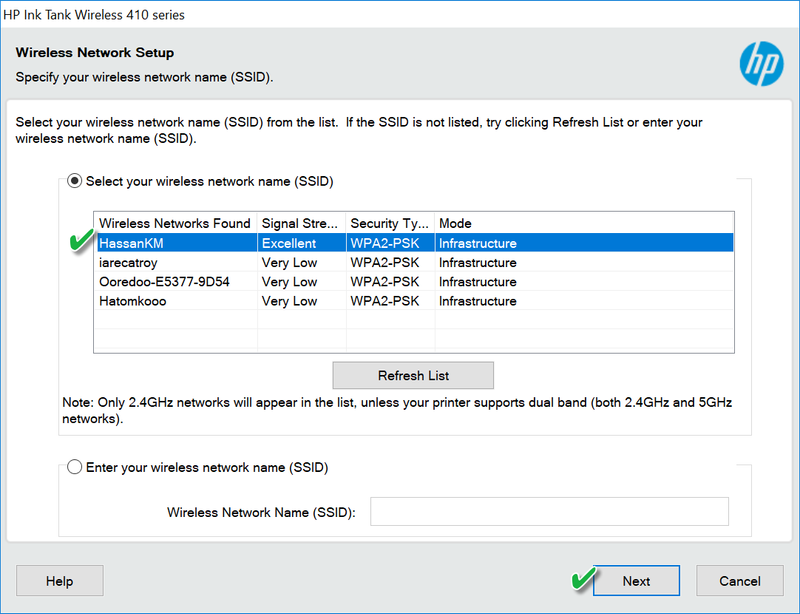
Task: Click Infrastructure cell in iarecatroy row
Action: click(x=584, y=262)
